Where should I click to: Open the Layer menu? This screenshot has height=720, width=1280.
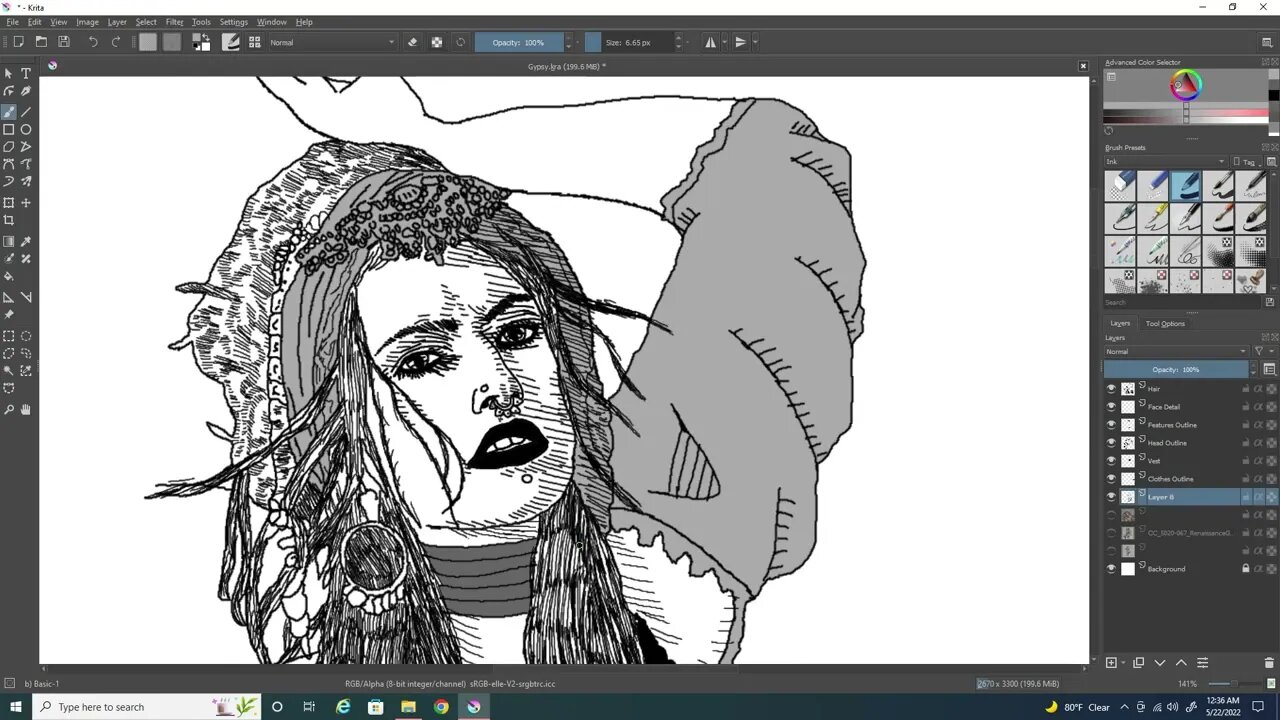pyautogui.click(x=117, y=22)
